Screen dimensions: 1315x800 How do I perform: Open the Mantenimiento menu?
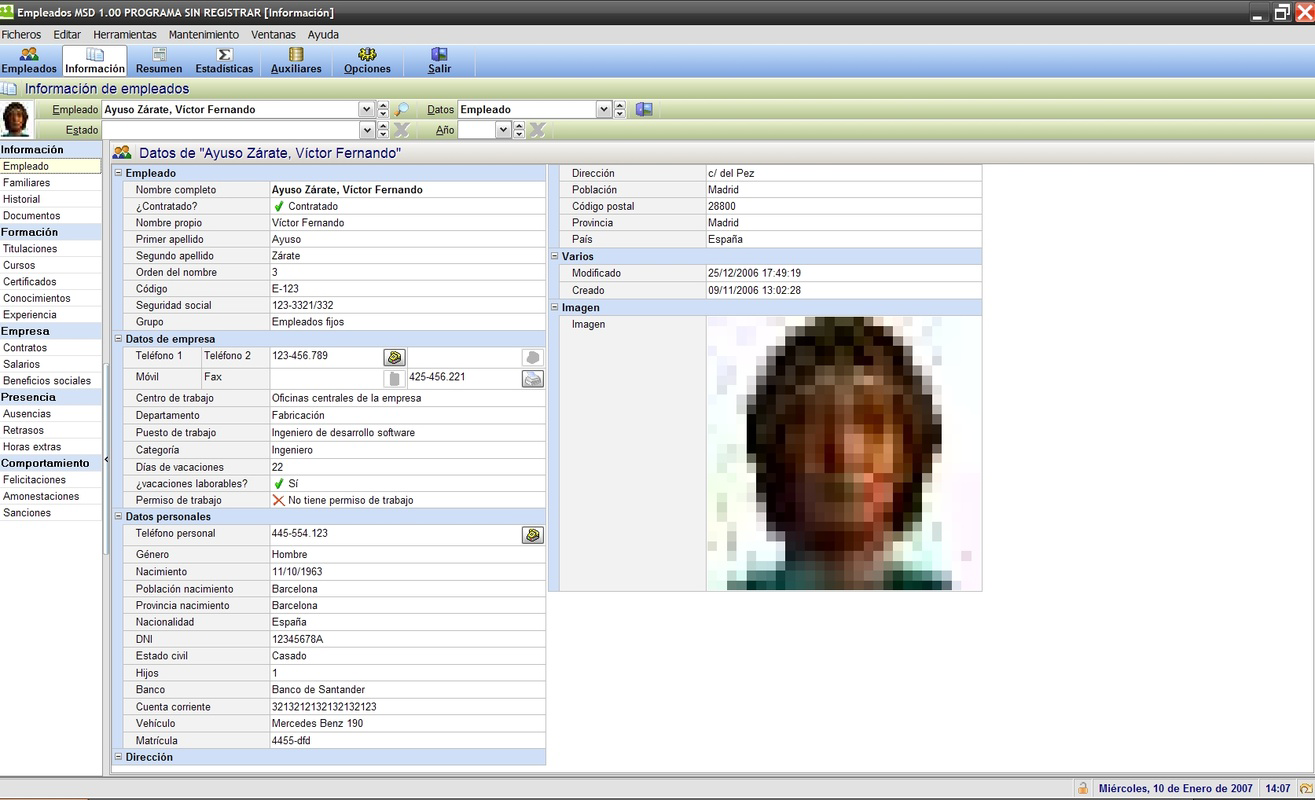[204, 34]
